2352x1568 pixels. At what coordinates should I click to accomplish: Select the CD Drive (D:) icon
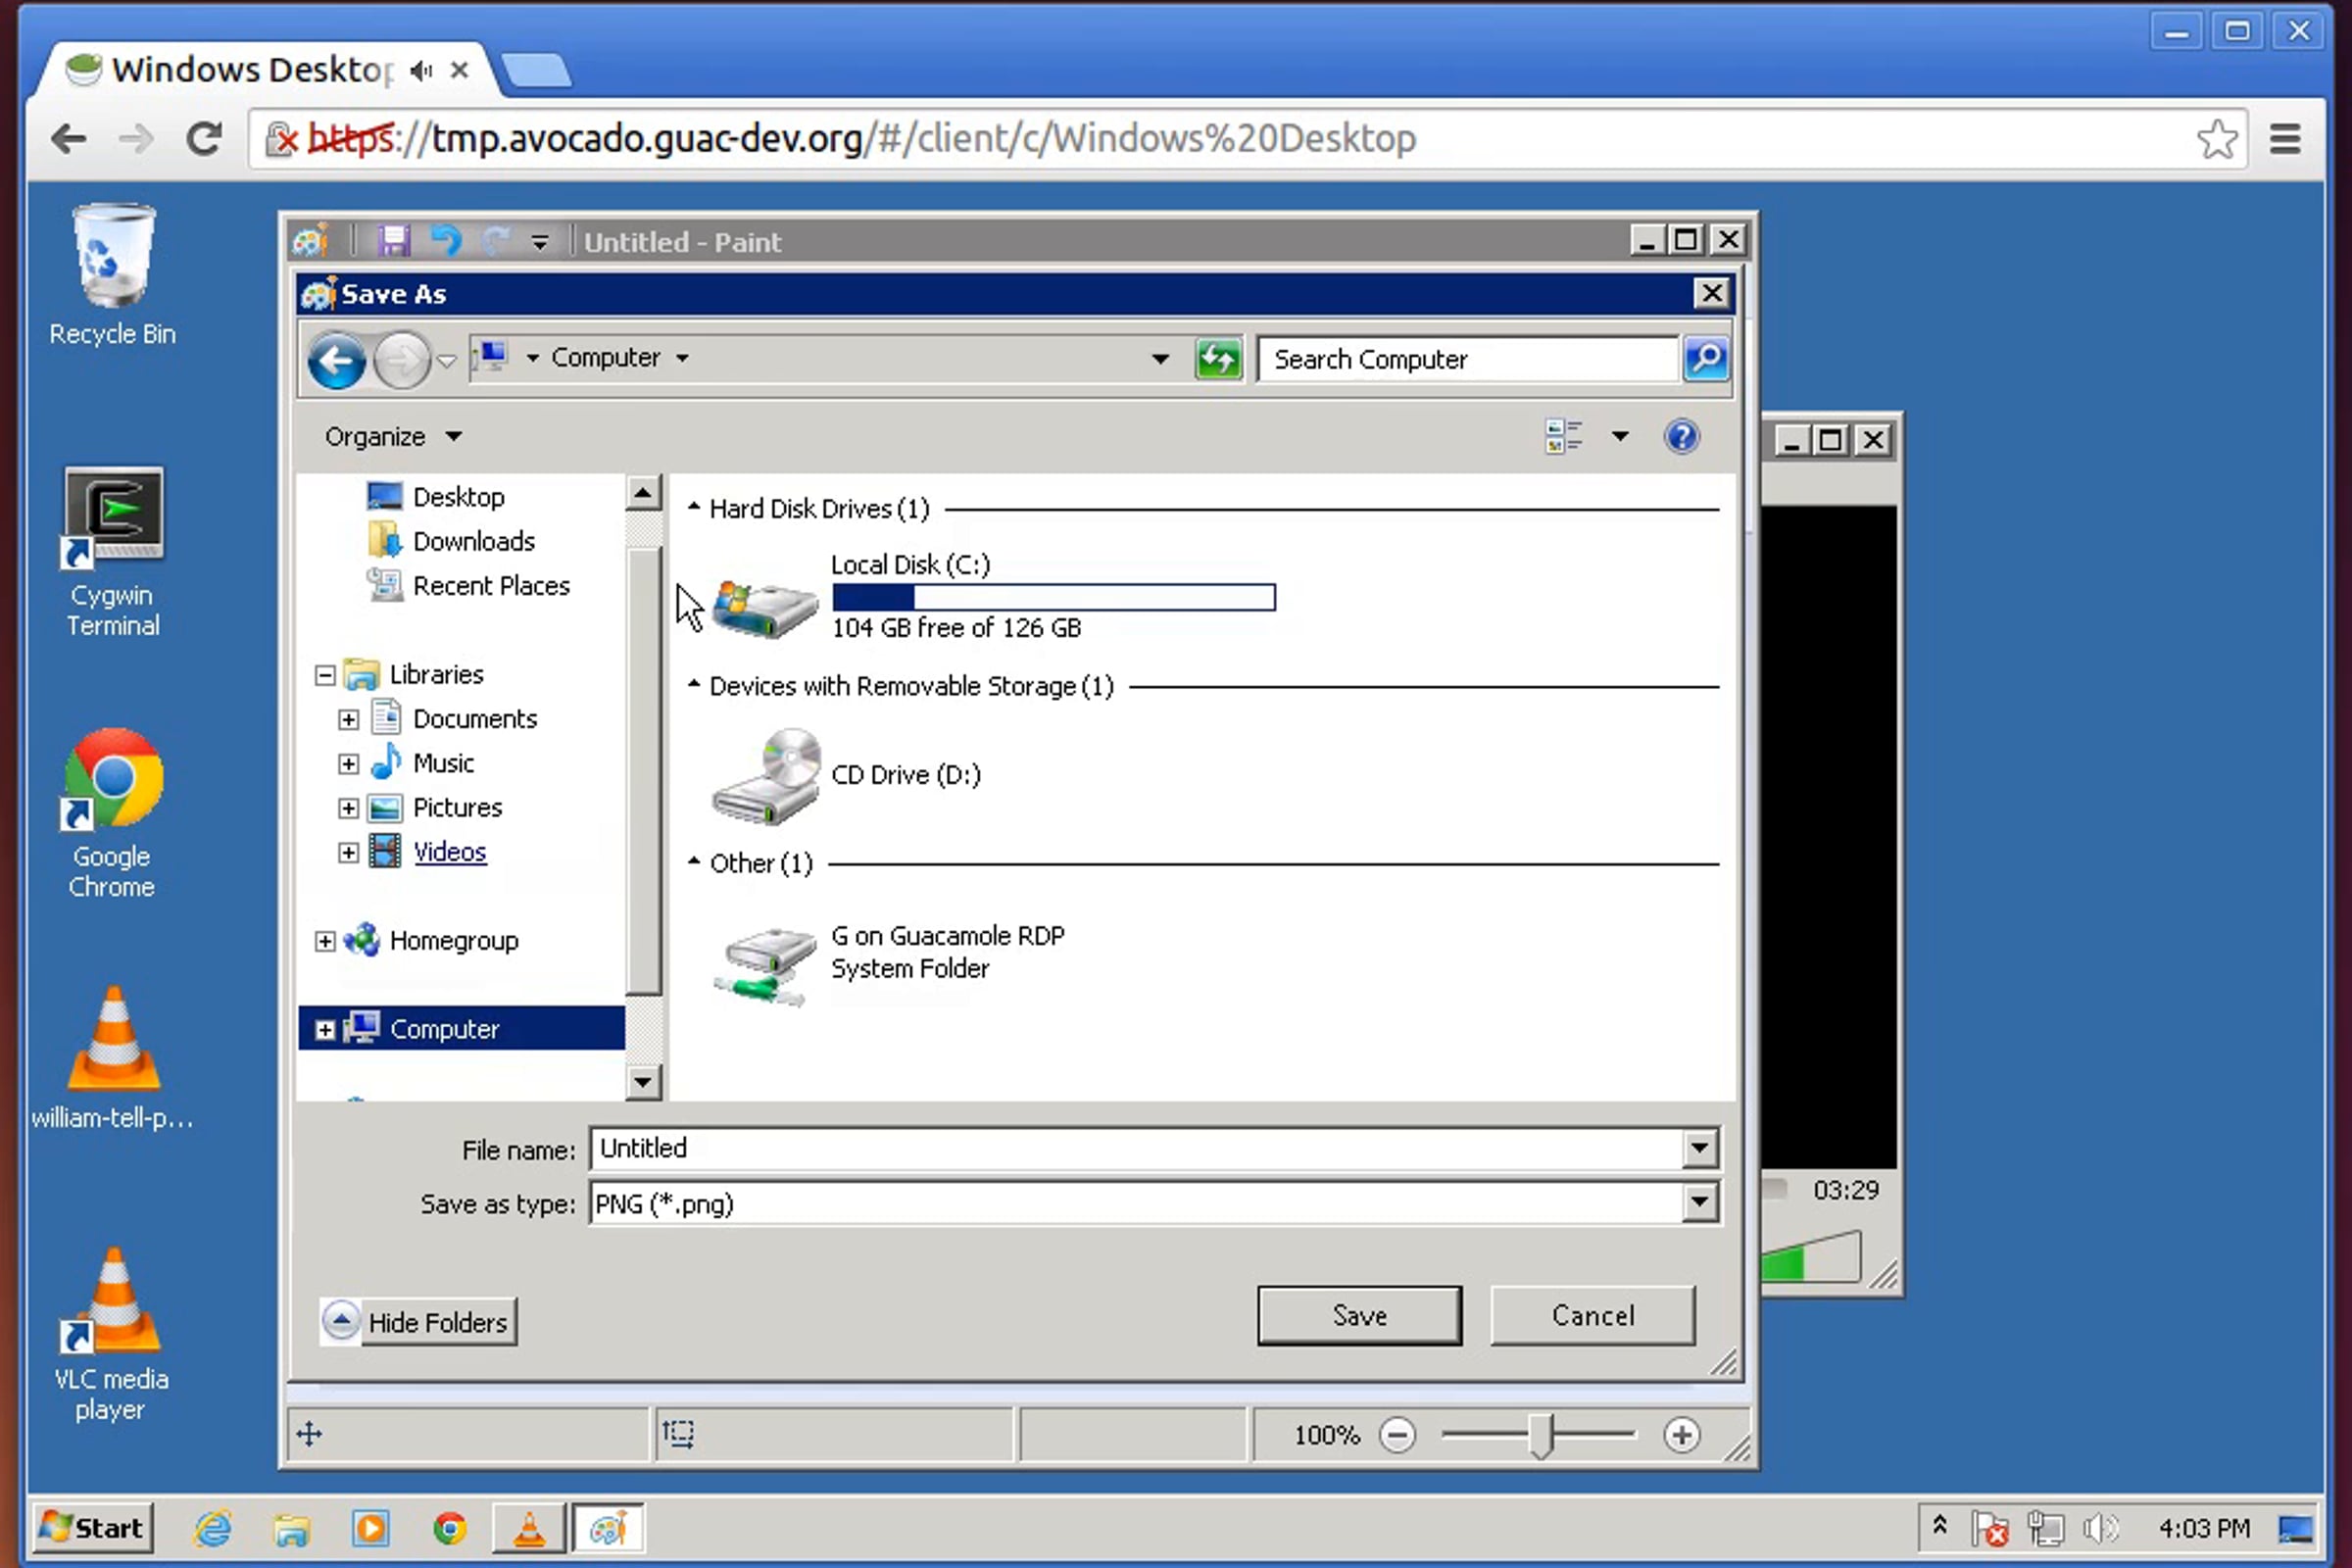tap(767, 776)
